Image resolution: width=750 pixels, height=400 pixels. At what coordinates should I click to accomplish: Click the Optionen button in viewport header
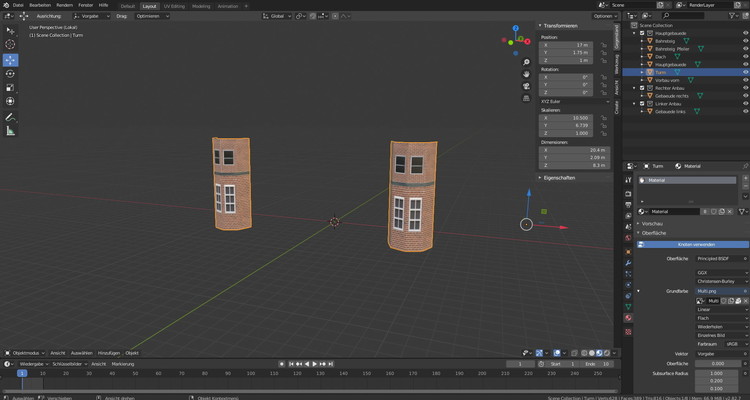603,16
